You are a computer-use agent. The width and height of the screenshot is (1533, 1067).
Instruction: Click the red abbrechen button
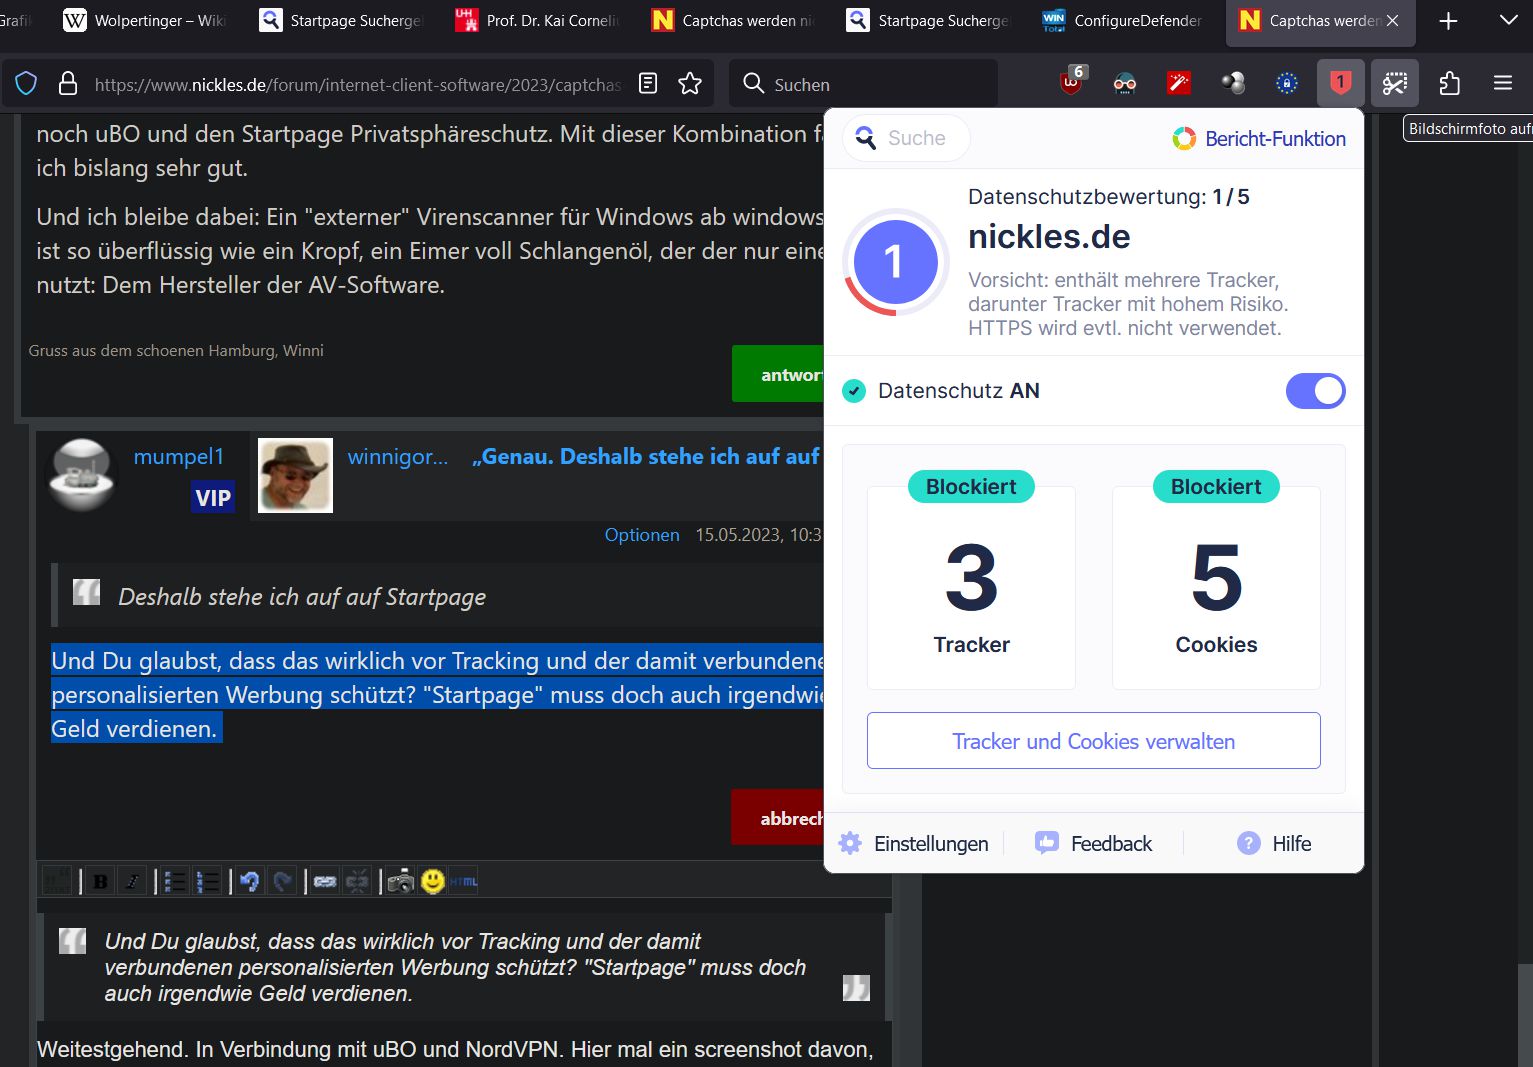tap(778, 817)
